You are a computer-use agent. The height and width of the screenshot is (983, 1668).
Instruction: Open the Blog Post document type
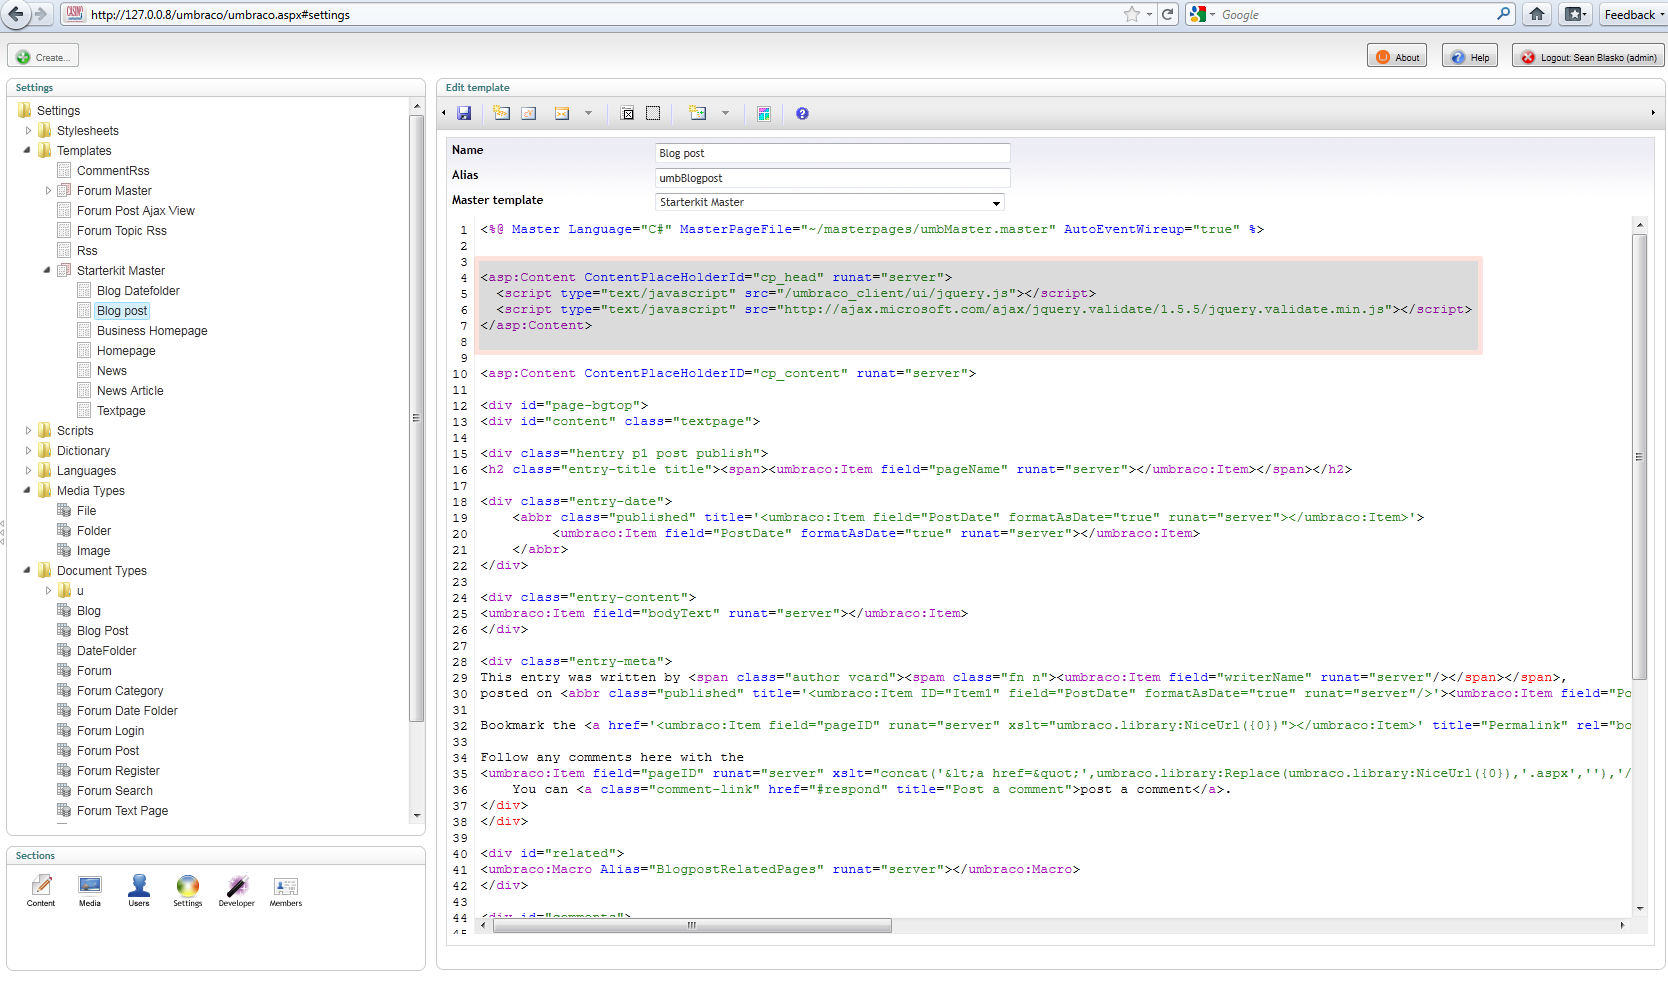tap(103, 631)
